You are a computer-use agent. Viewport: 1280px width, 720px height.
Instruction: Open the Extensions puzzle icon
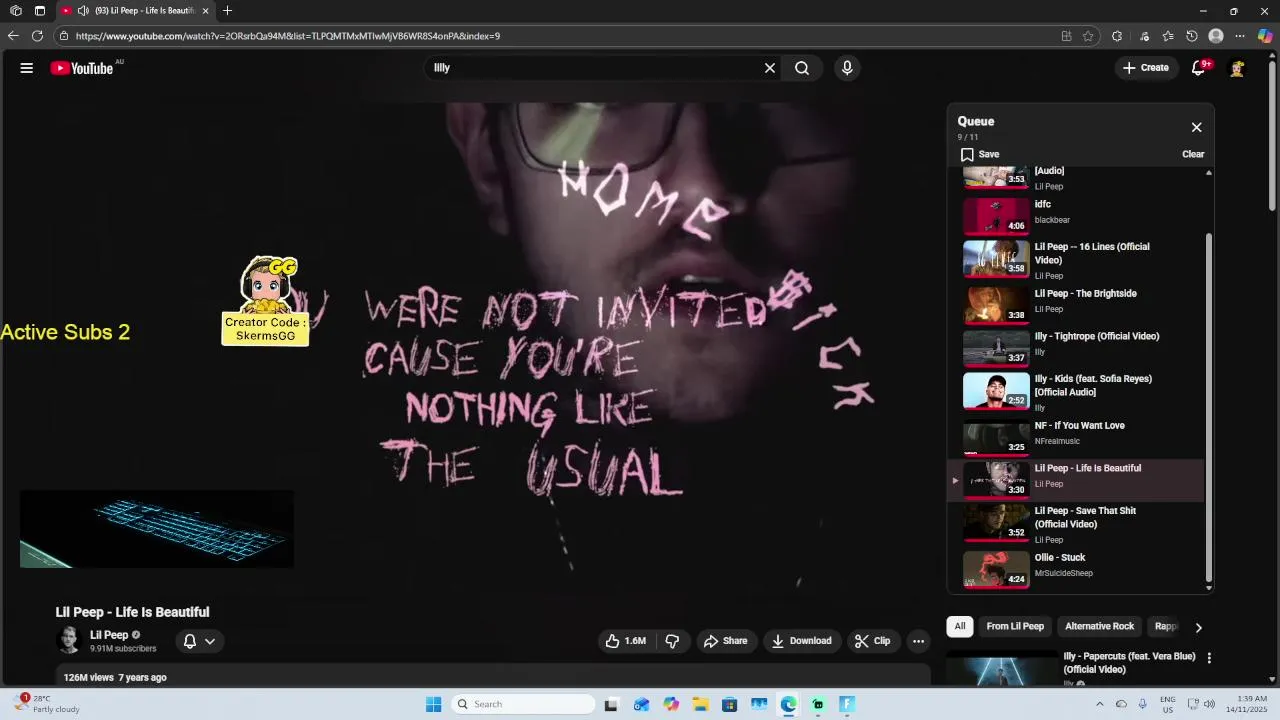(x=1117, y=36)
